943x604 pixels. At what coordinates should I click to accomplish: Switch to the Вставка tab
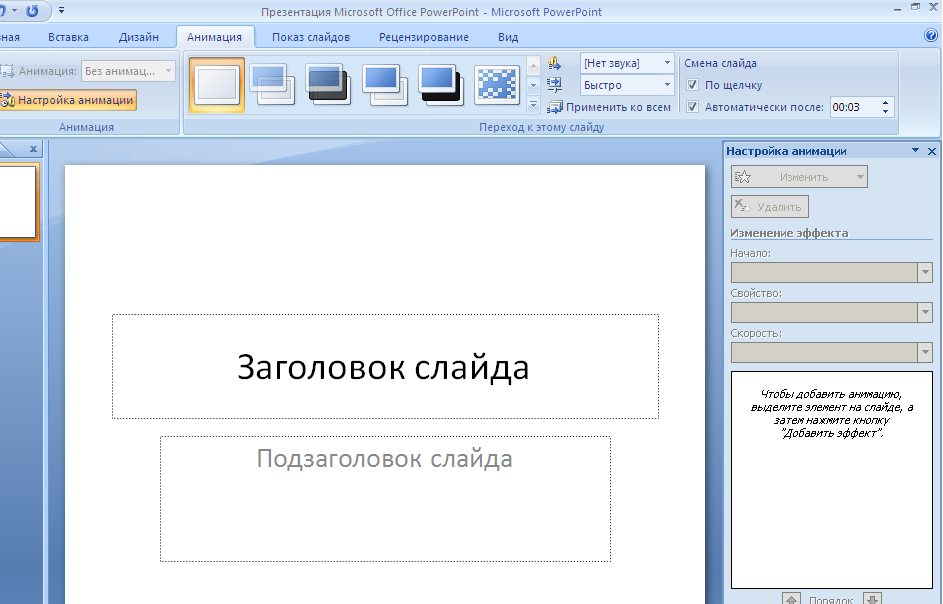click(69, 37)
